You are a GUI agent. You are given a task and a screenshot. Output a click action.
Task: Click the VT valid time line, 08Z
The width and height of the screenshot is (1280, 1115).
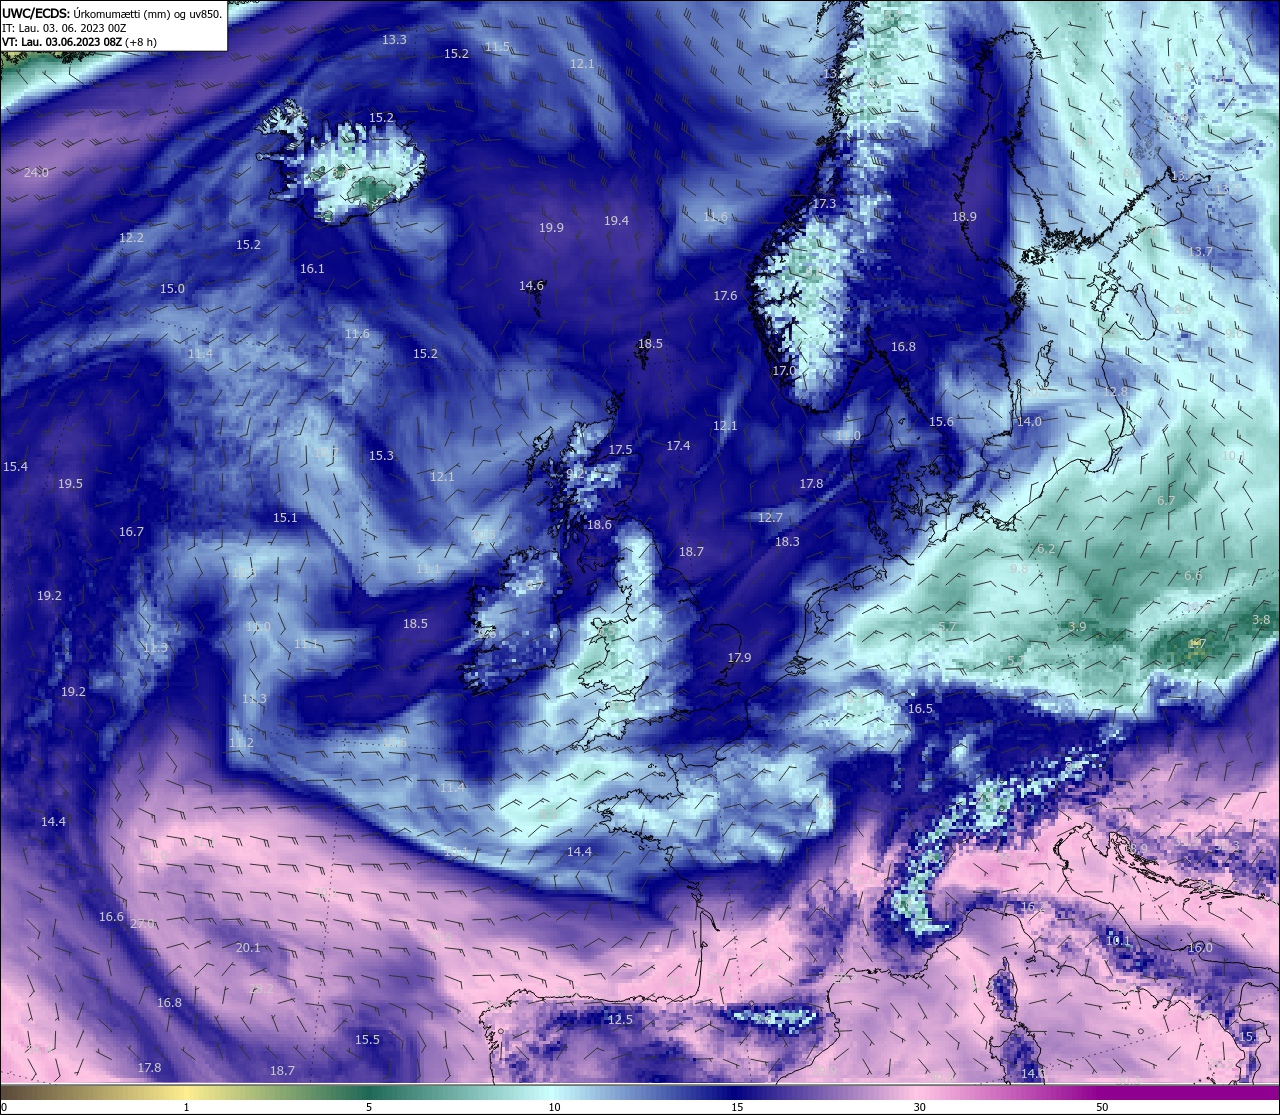[79, 42]
